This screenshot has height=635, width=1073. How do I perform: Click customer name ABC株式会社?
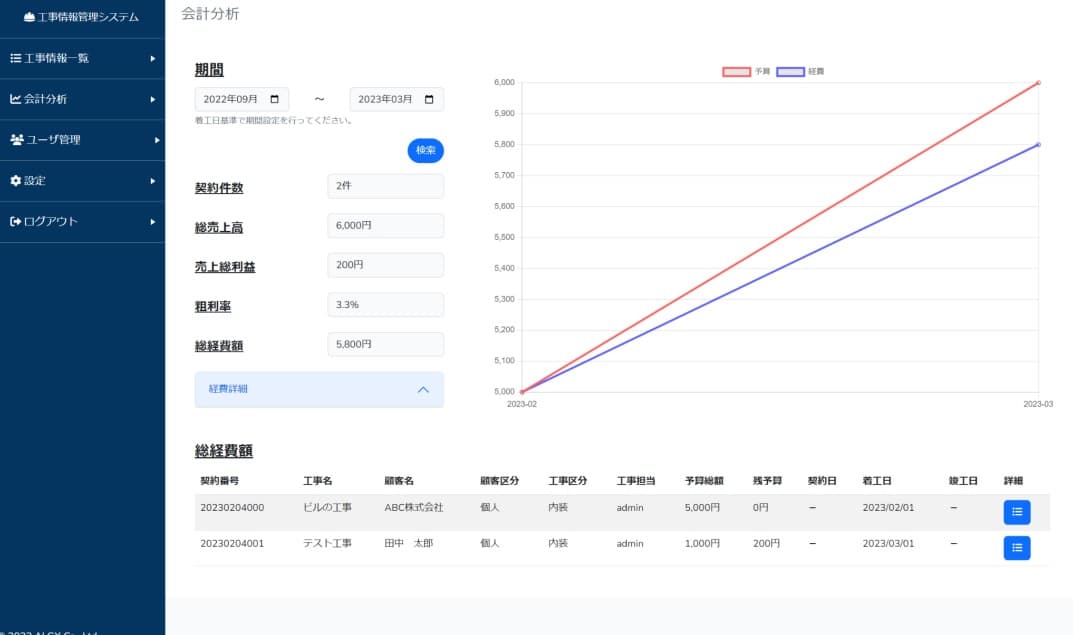(x=414, y=508)
